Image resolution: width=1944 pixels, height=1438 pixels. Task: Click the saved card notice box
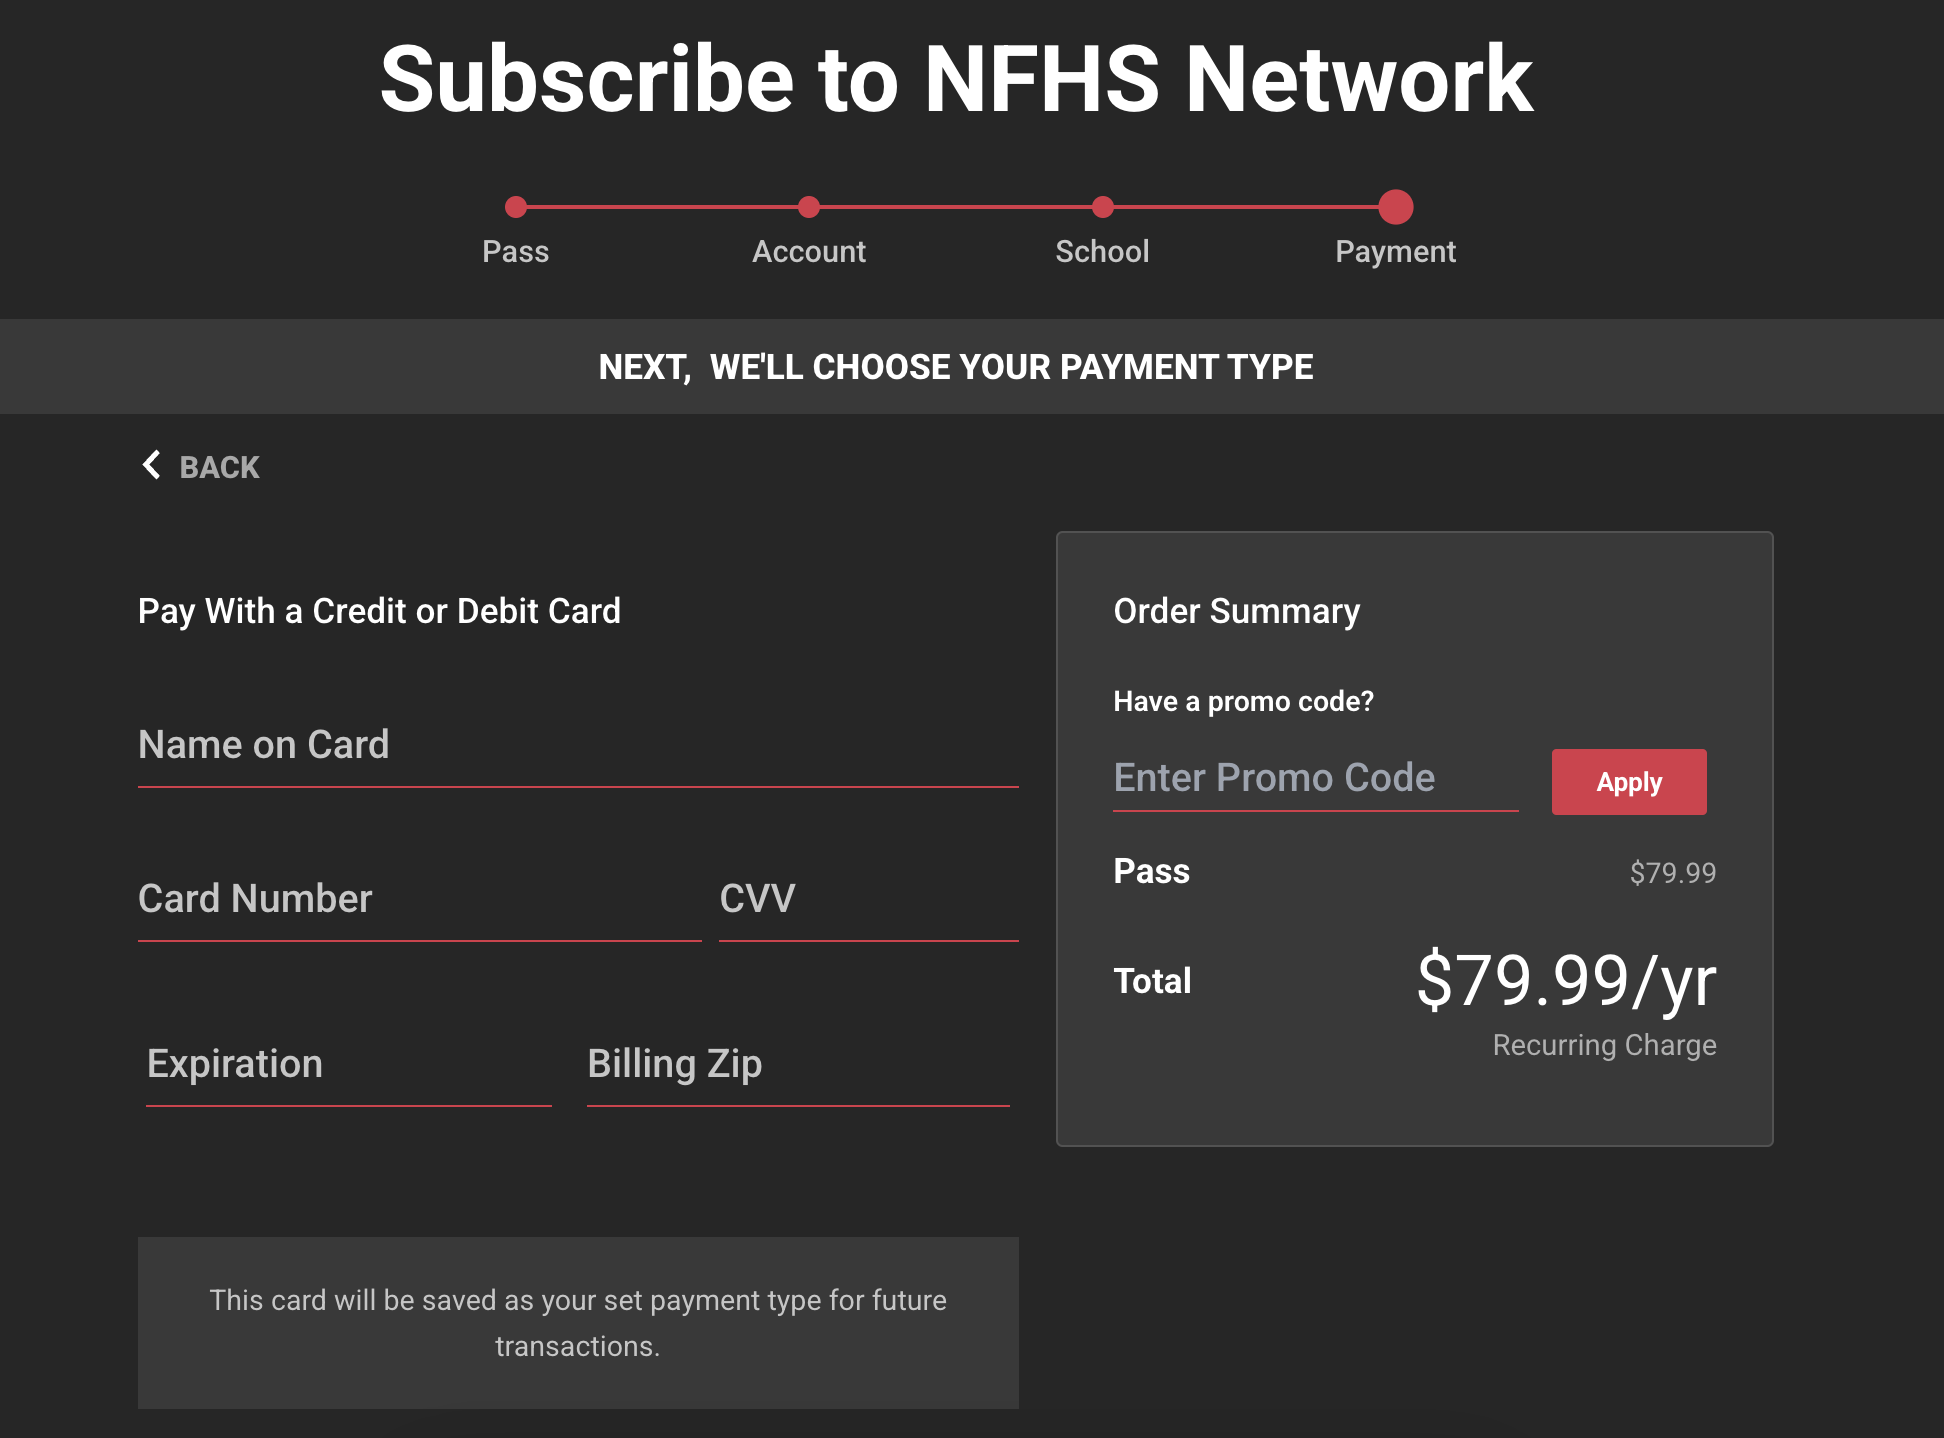(578, 1322)
